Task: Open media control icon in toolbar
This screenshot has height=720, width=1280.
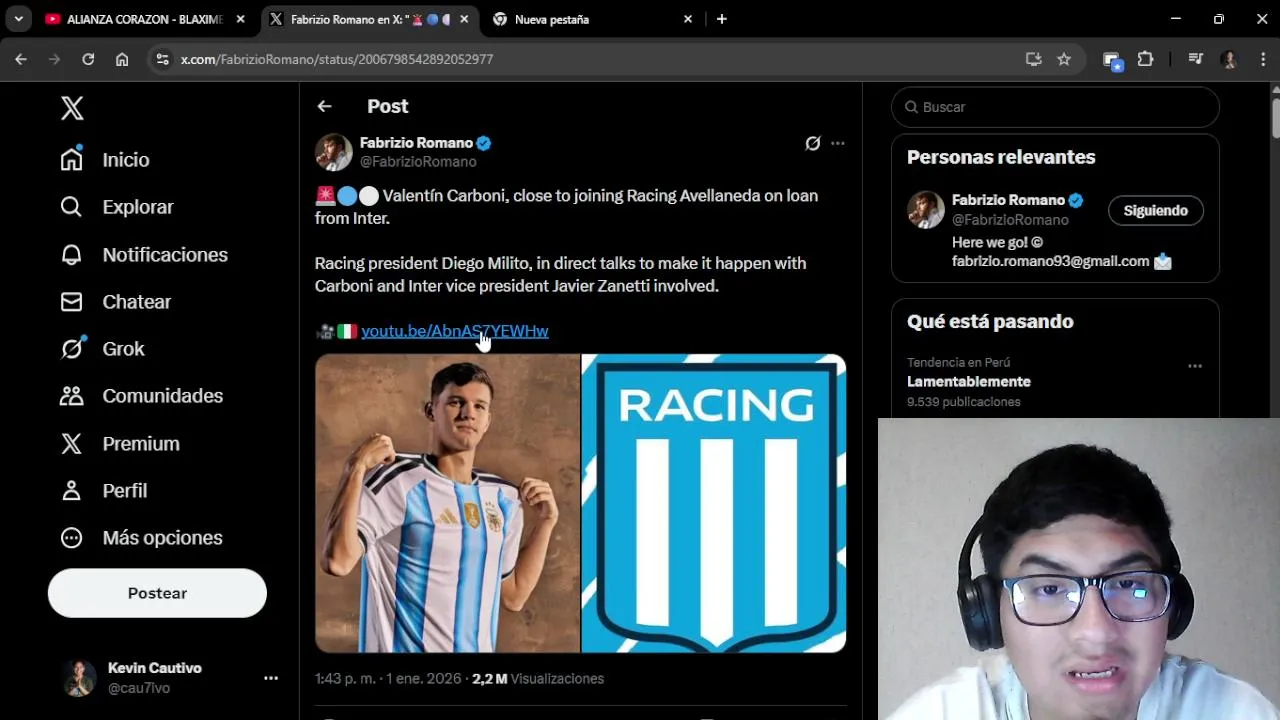Action: [x=1196, y=59]
